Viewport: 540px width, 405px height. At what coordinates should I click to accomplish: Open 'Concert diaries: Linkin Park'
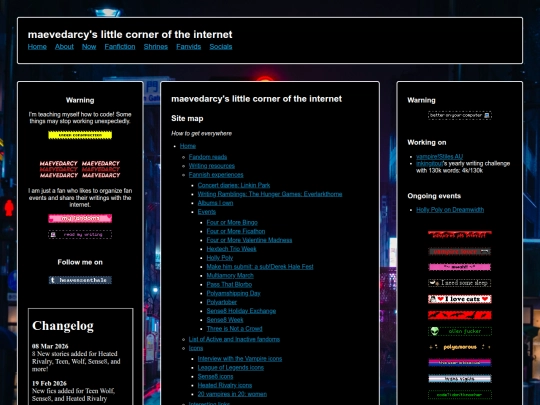point(234,185)
